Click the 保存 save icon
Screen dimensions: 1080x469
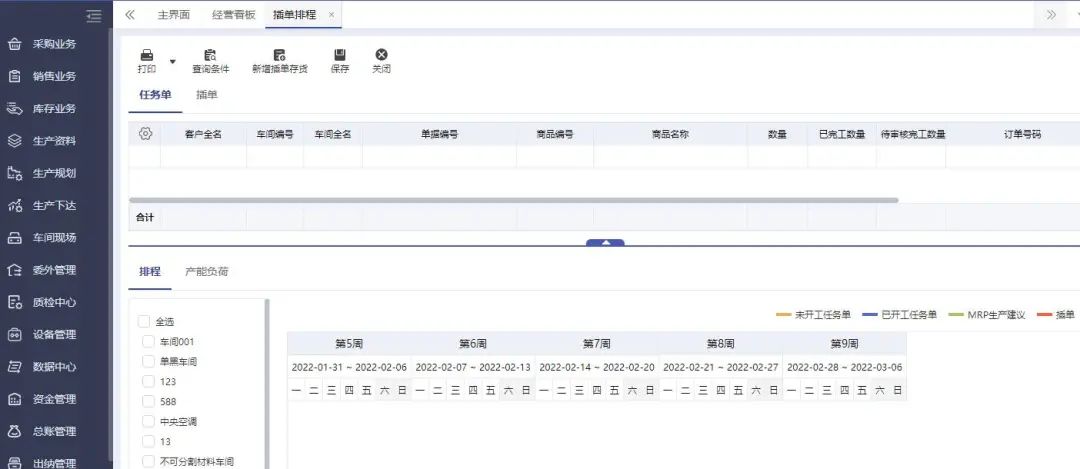click(x=340, y=55)
